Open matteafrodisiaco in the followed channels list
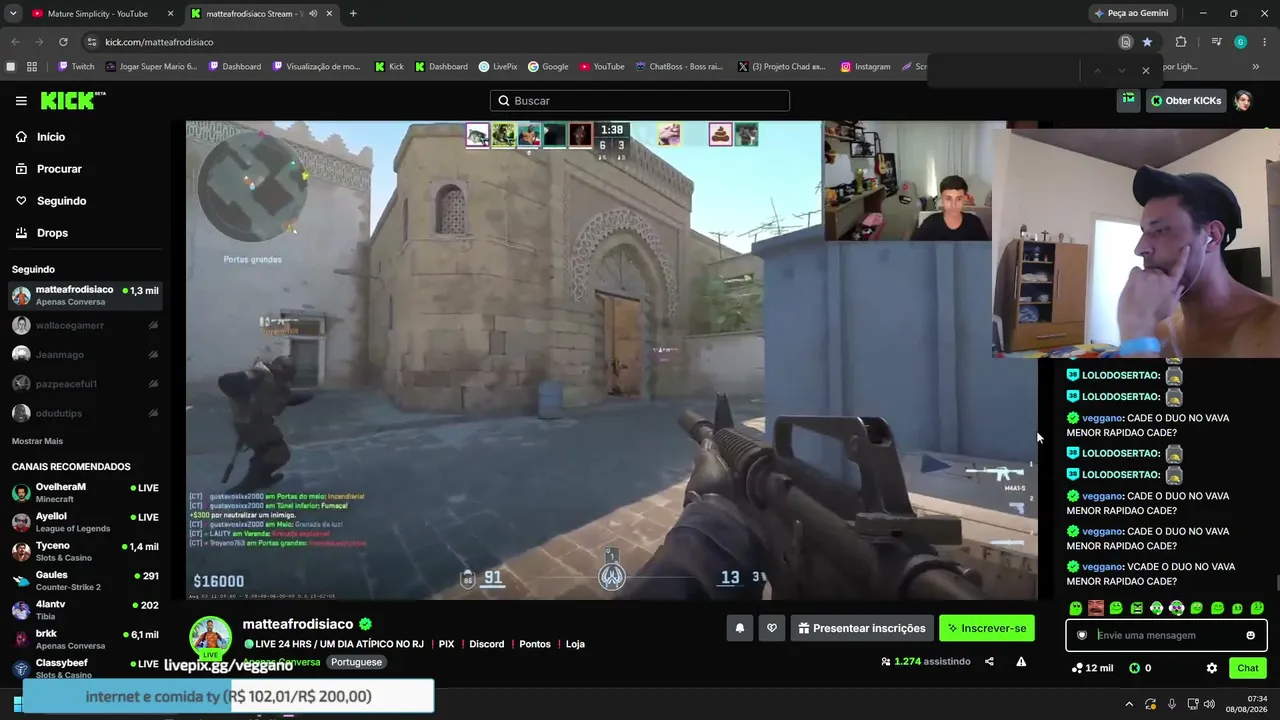Screen dimensions: 1280x720 (x=85, y=296)
